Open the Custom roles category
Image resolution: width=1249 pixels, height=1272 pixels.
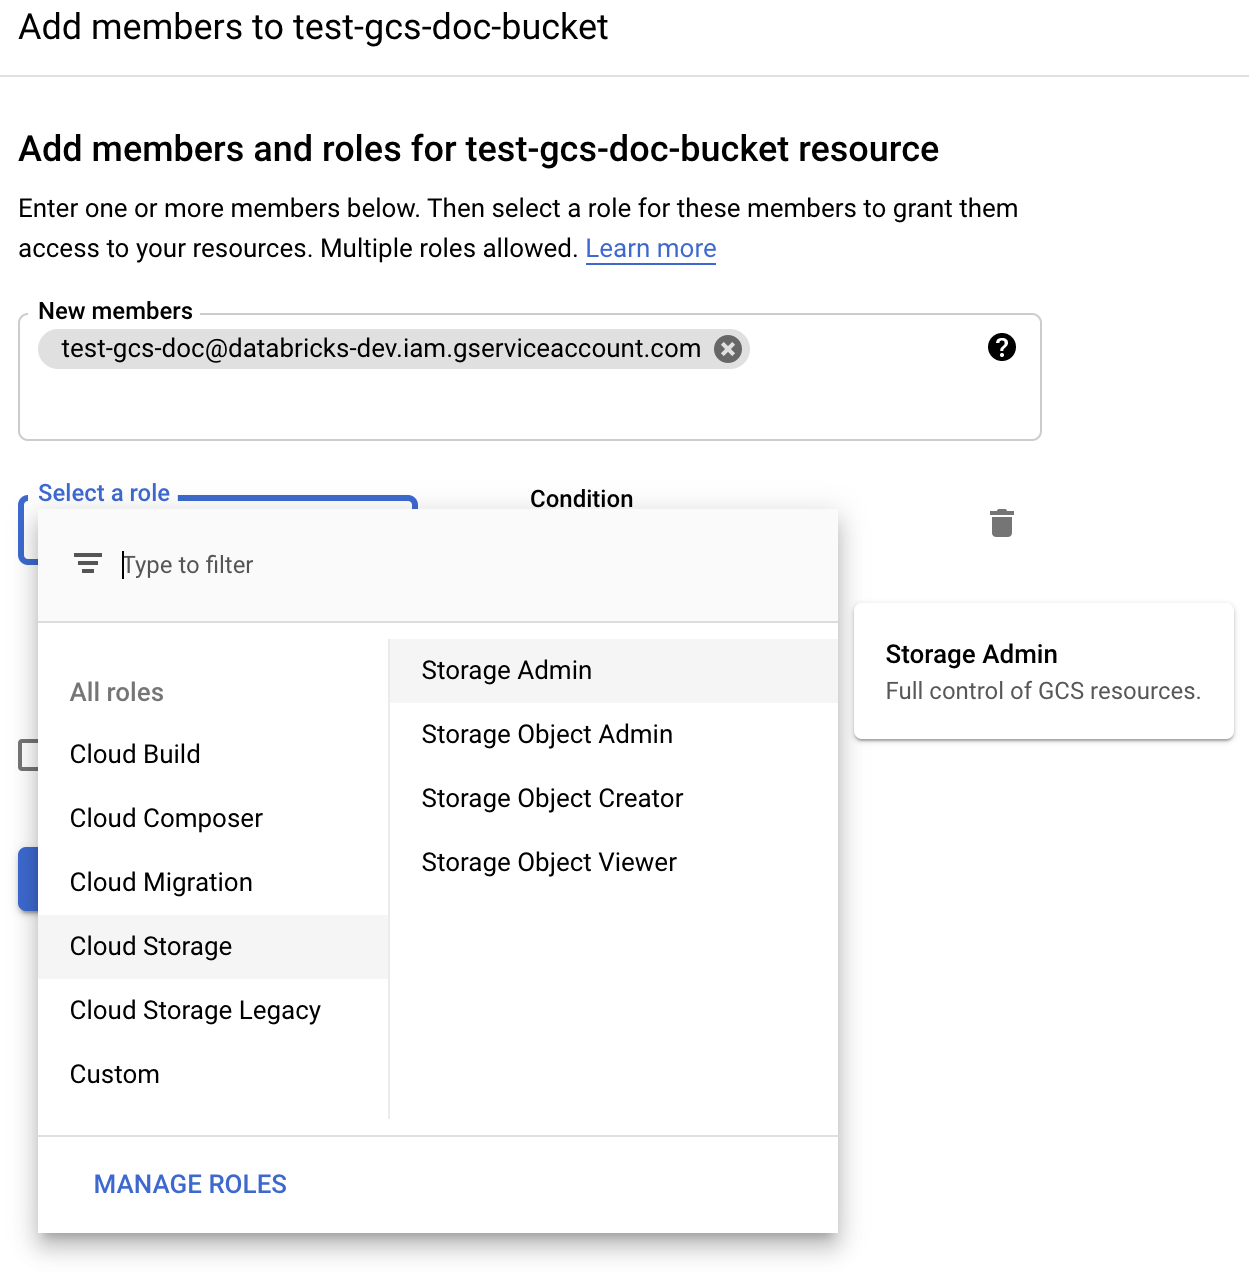tap(114, 1074)
